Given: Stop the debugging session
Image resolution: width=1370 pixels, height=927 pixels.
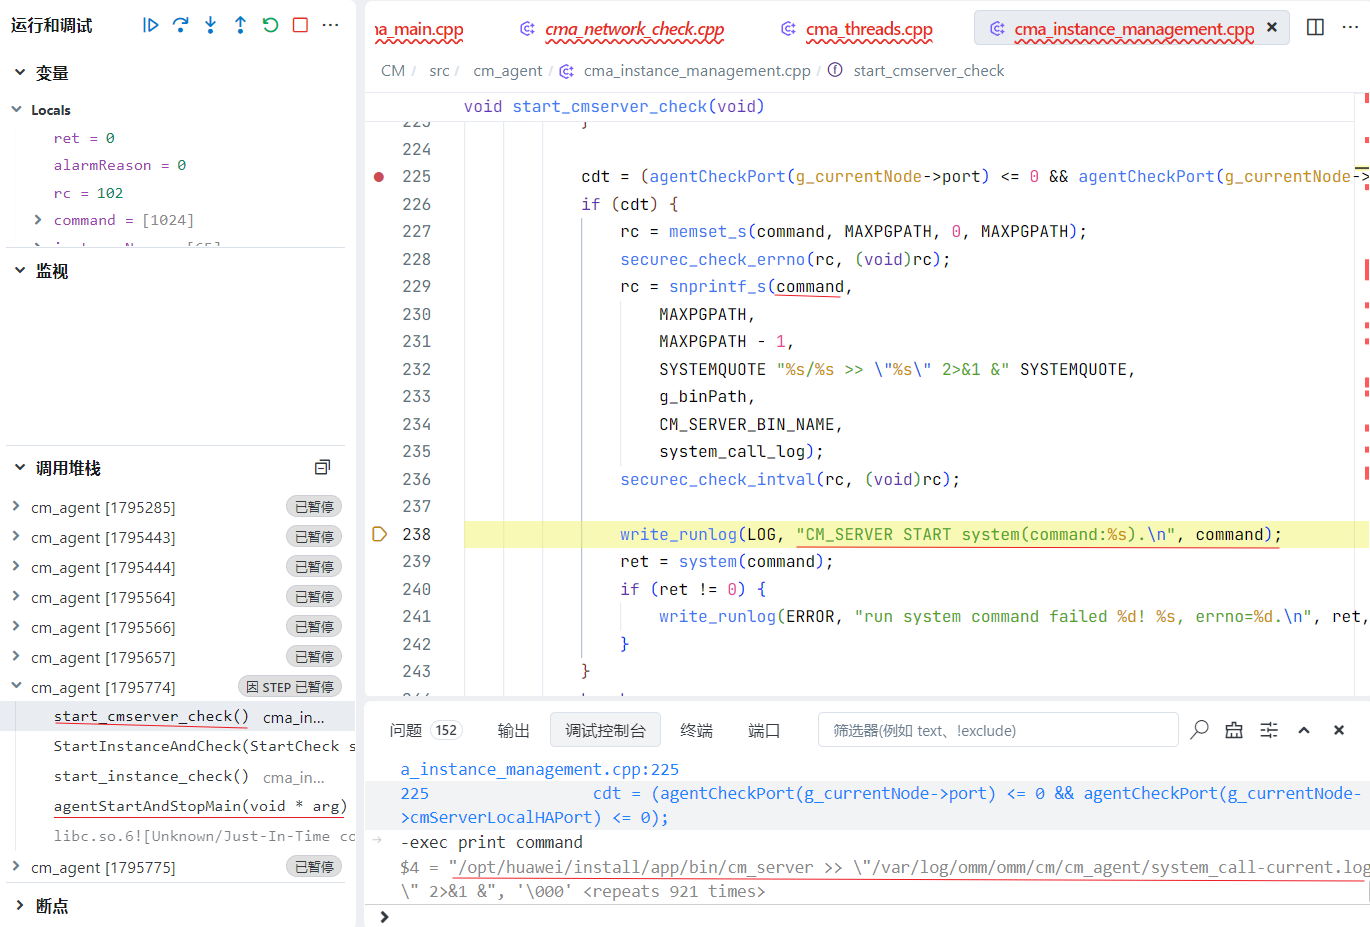Looking at the screenshot, I should click(x=300, y=25).
